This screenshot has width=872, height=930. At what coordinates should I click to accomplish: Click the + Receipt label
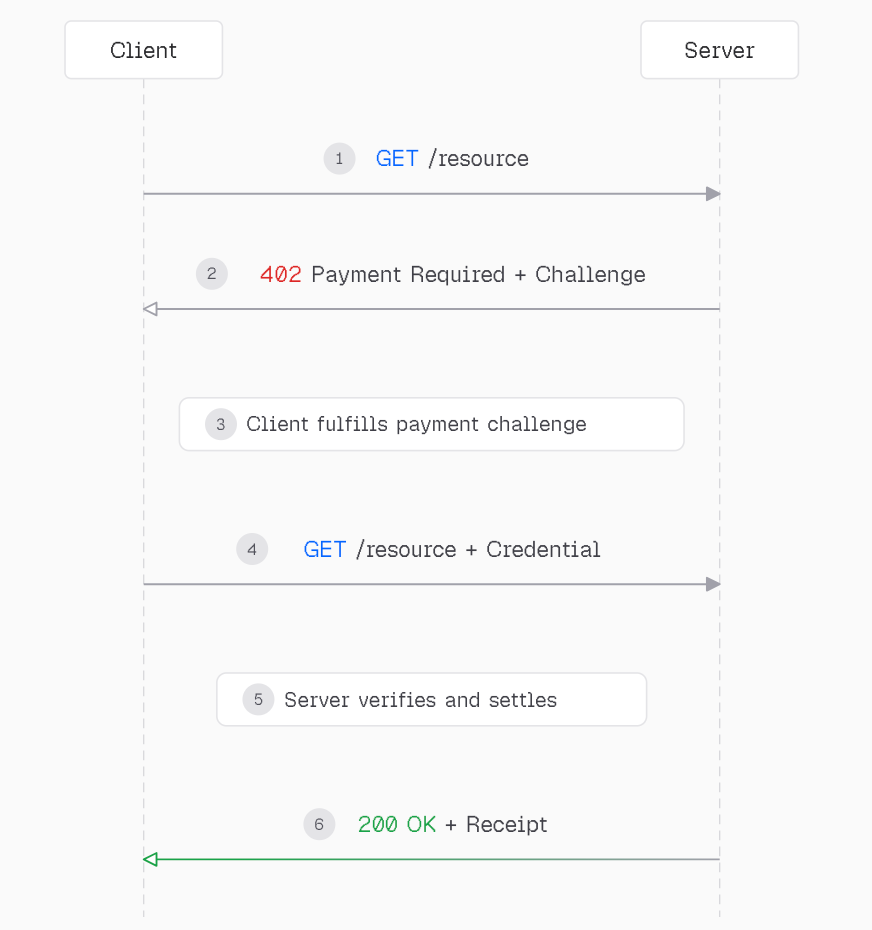[x=496, y=824]
